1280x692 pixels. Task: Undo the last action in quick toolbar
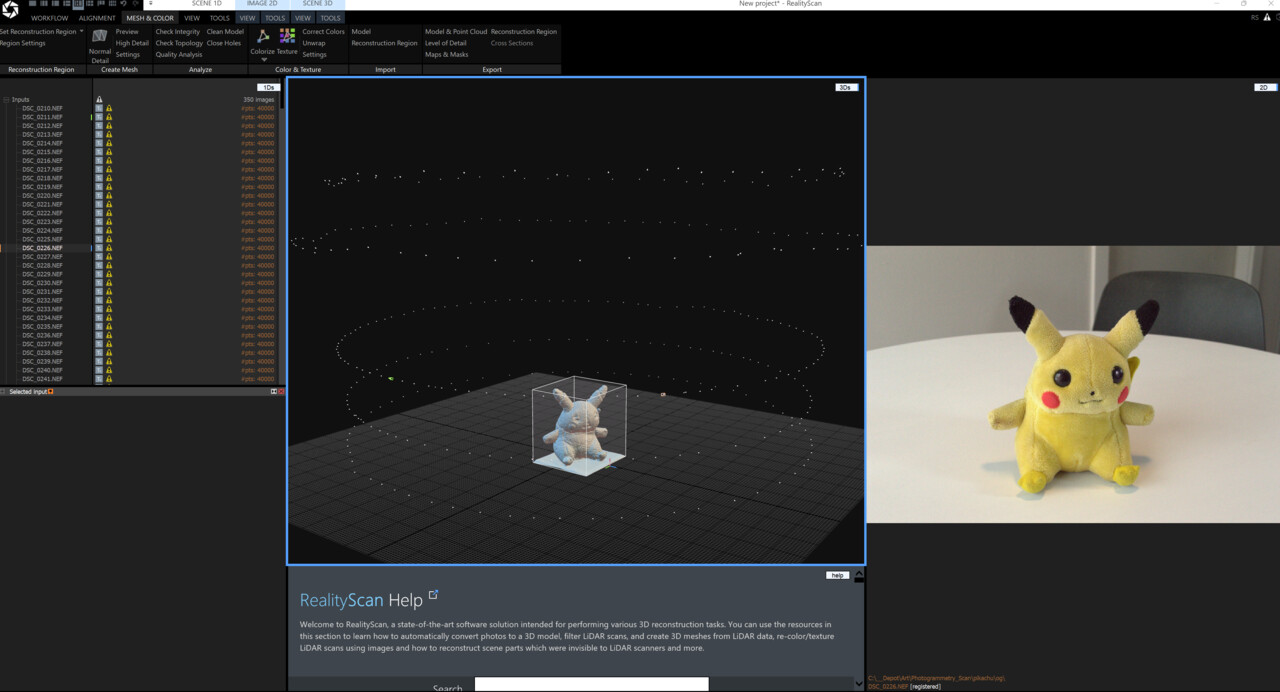[123, 4]
